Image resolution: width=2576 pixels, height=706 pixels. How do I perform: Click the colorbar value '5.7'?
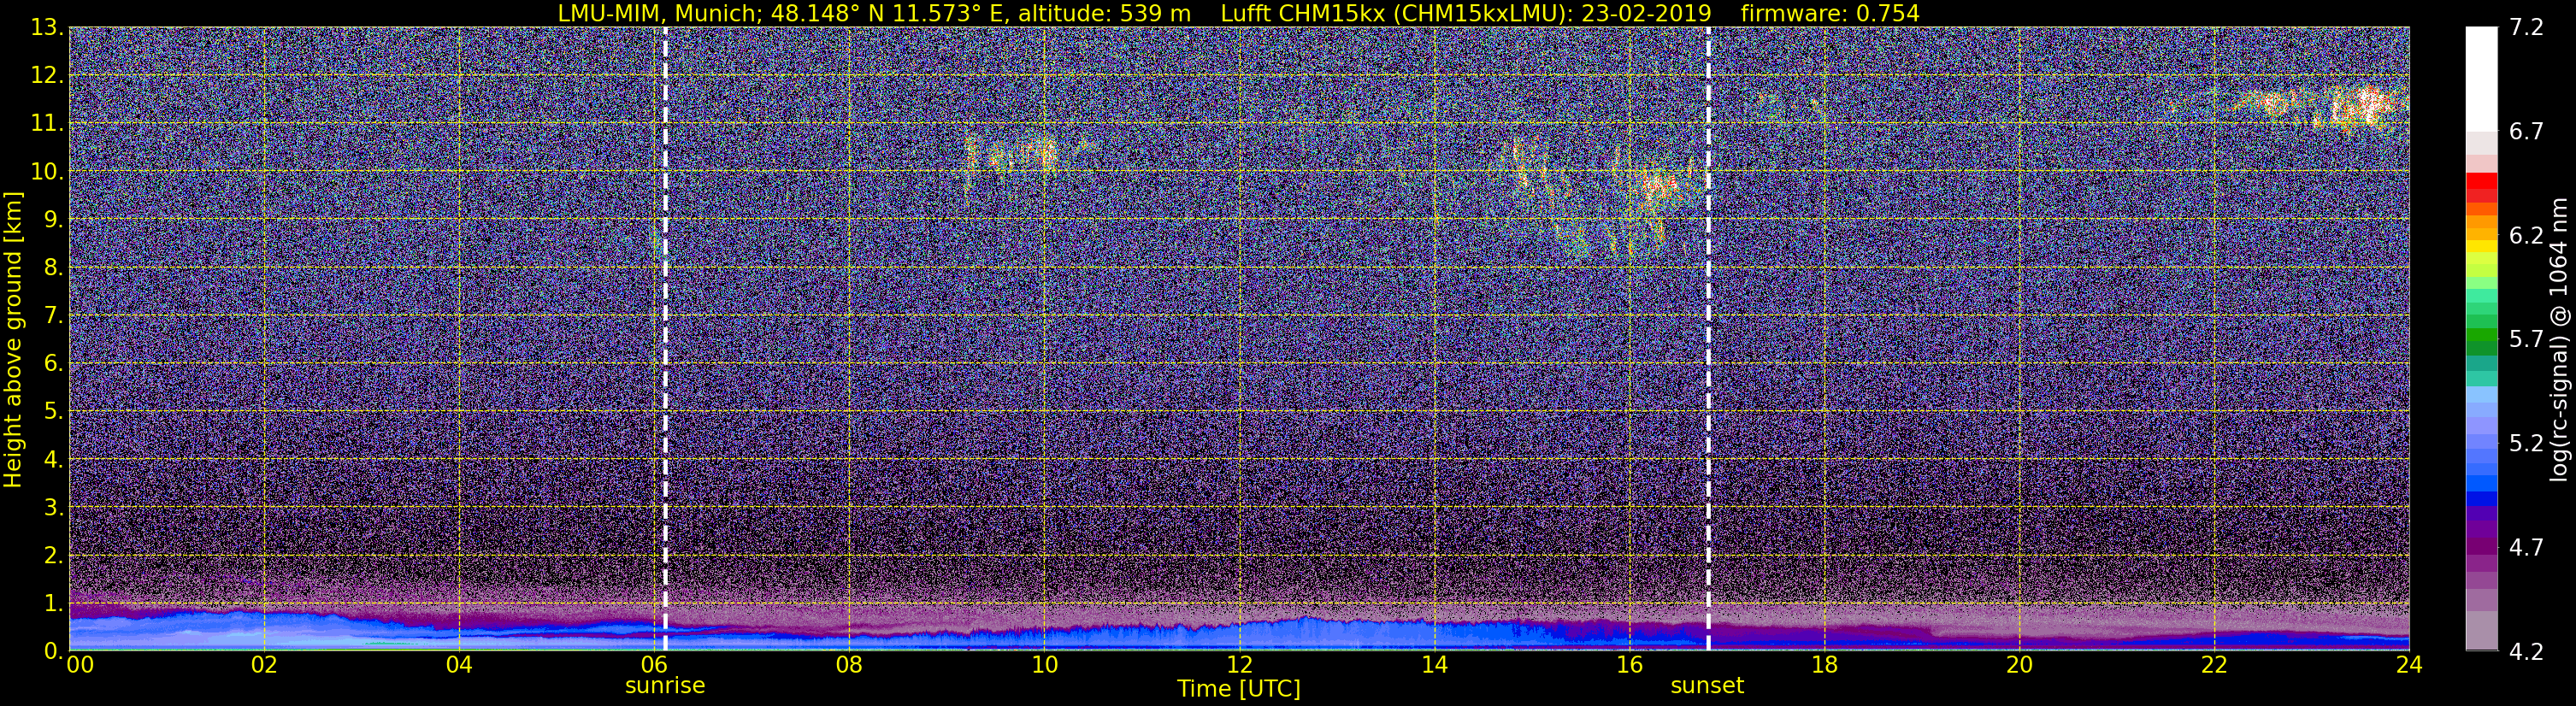(2526, 340)
